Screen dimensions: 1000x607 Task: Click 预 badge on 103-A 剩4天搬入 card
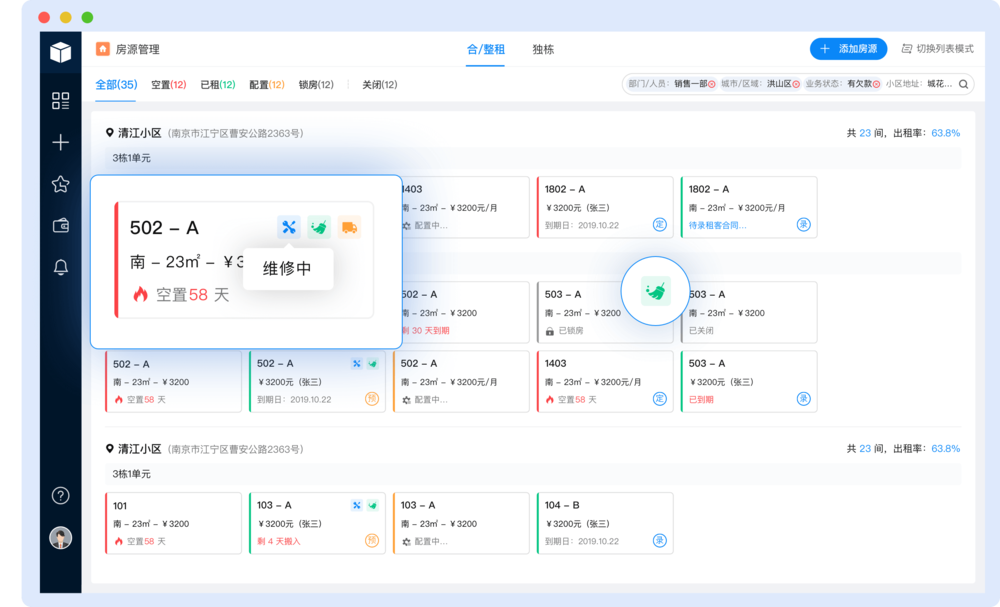pos(372,541)
